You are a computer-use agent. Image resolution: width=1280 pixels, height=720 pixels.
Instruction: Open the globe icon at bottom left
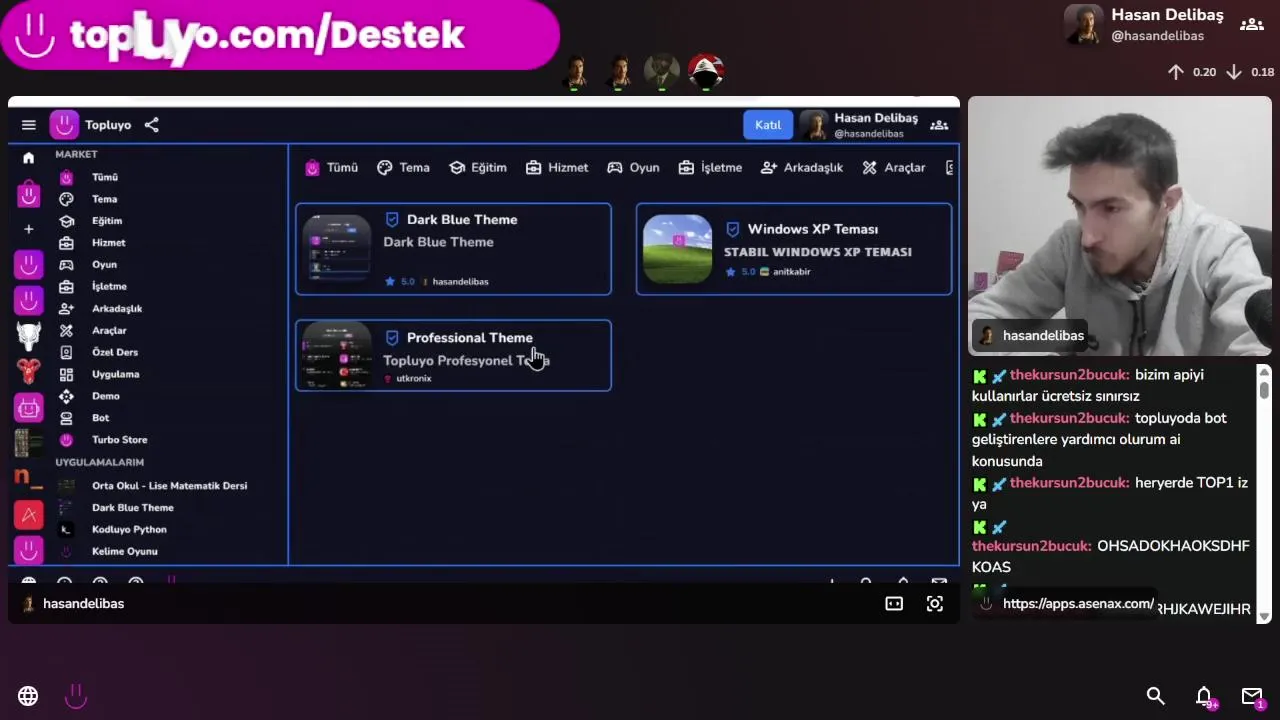pos(28,696)
